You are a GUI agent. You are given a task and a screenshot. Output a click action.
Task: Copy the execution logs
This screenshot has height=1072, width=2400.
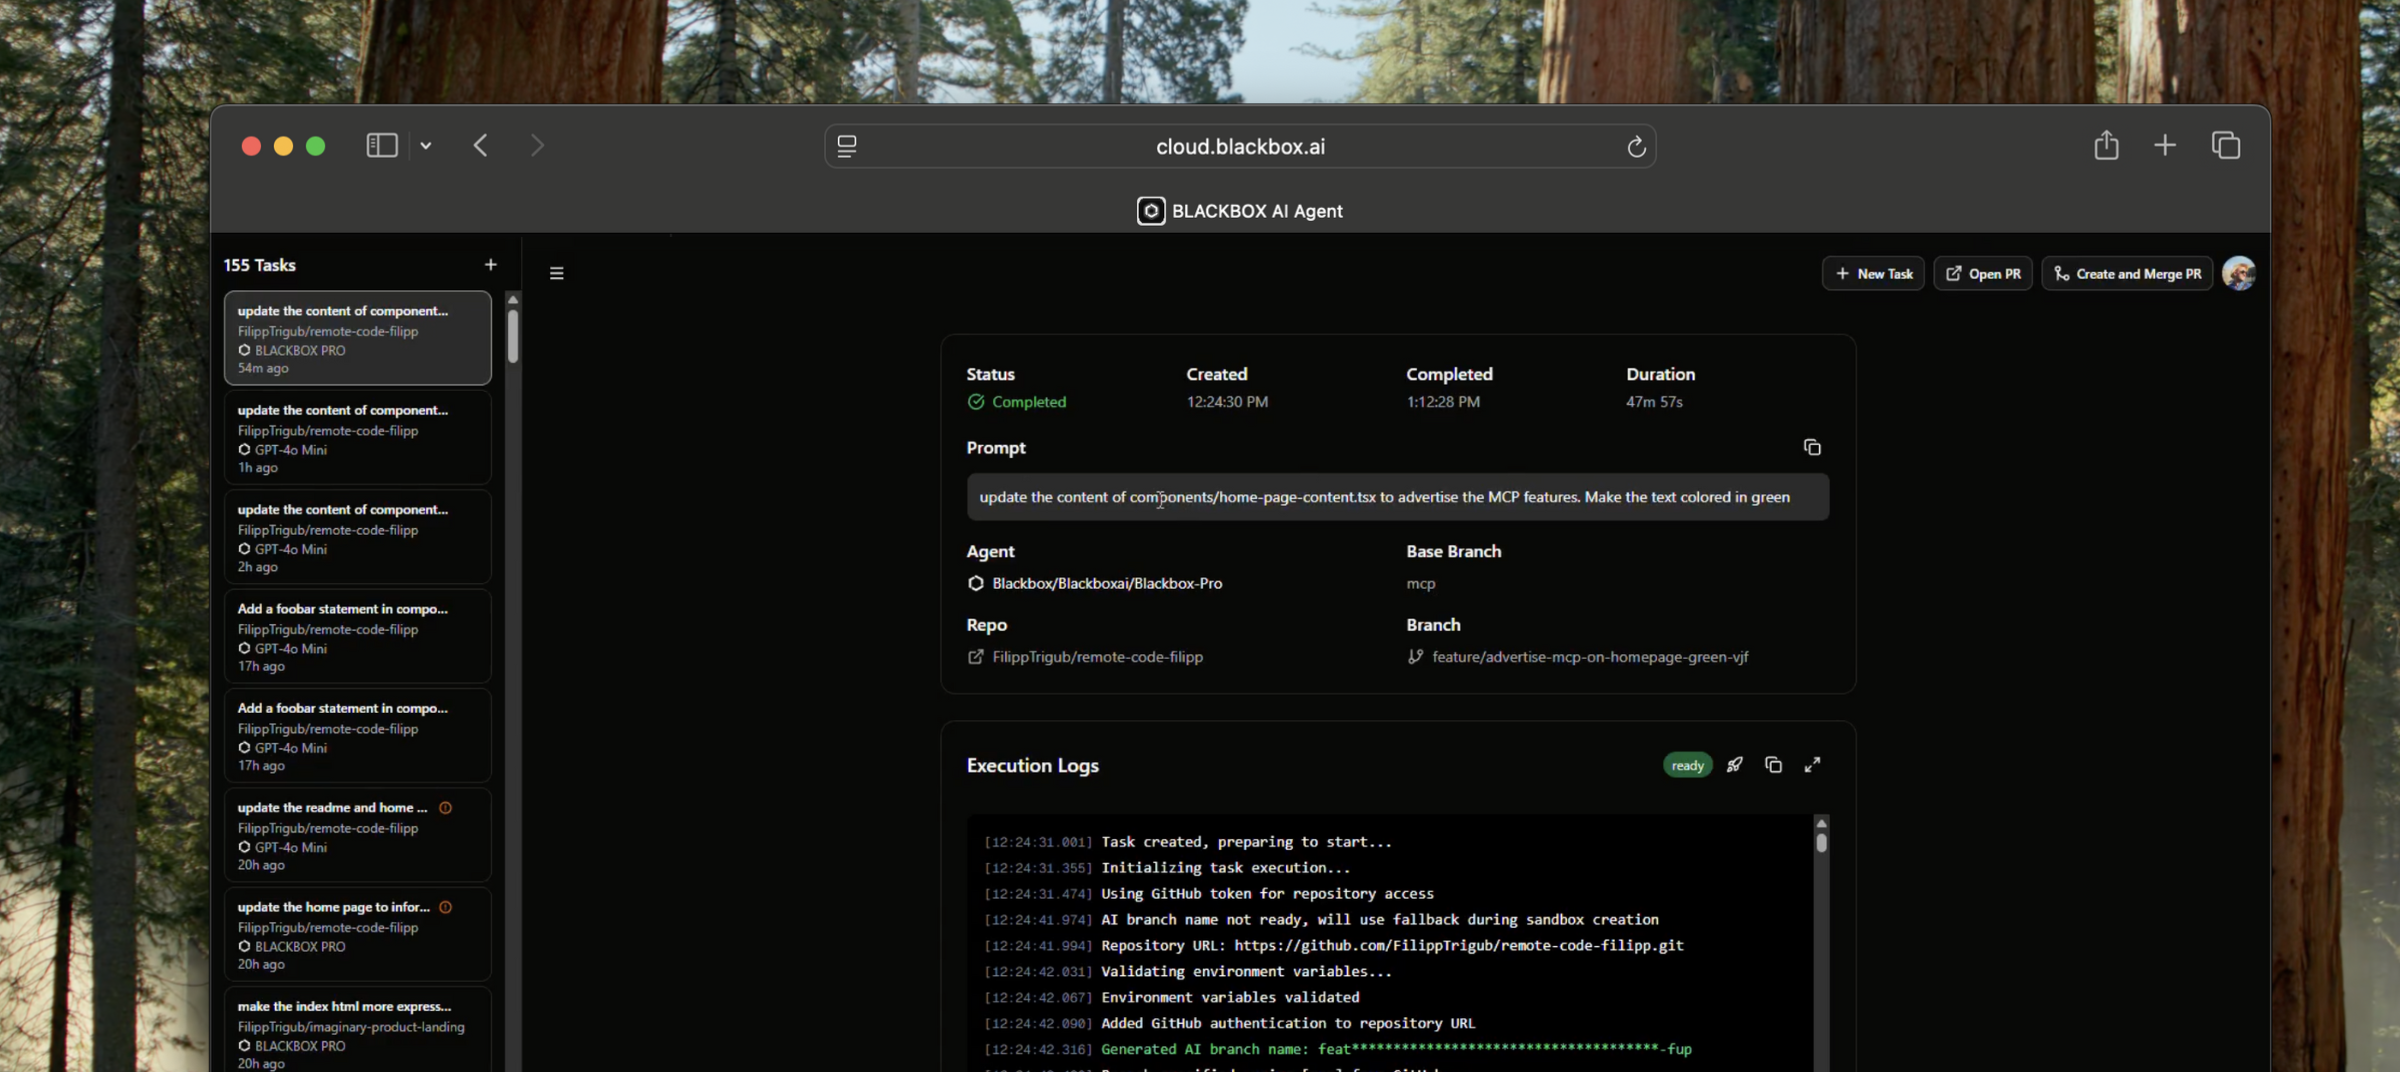pos(1773,765)
